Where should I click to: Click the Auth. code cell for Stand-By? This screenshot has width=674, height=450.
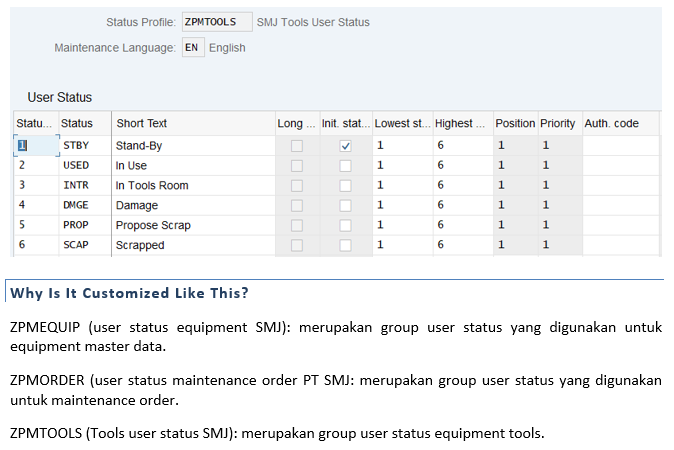click(620, 146)
